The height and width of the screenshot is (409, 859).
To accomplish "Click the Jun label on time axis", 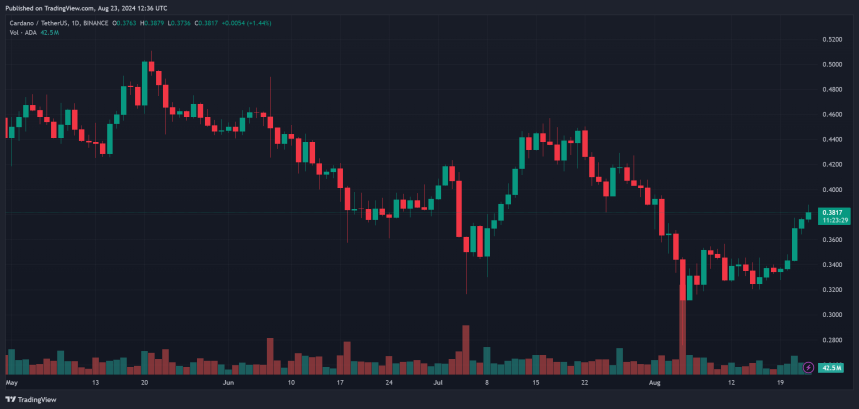I will pyautogui.click(x=228, y=382).
